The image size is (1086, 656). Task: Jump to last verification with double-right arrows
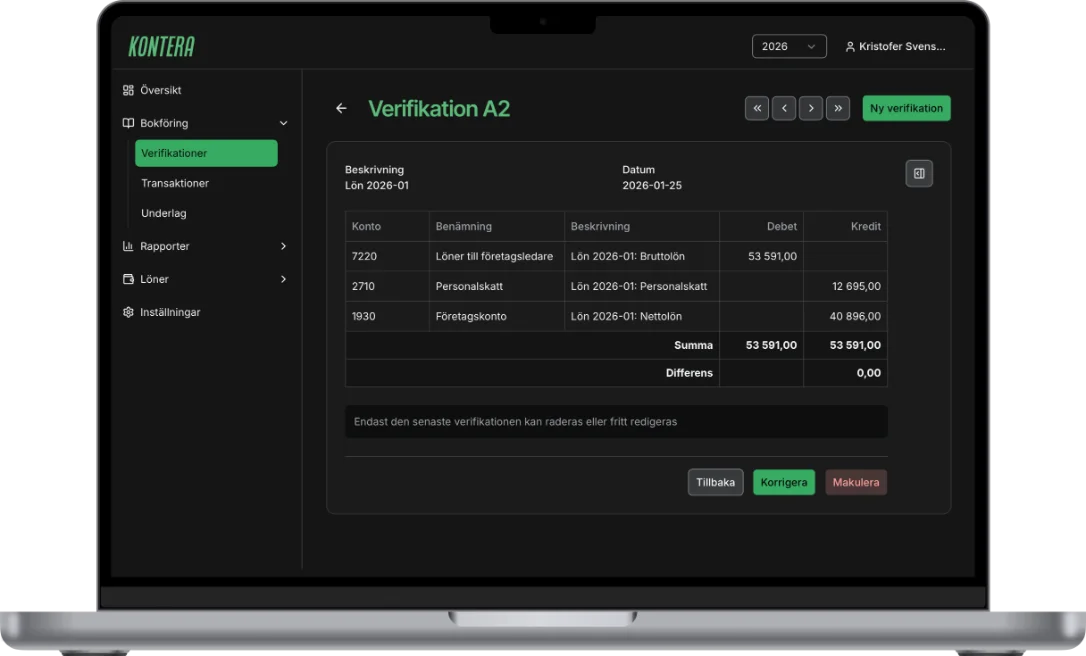coord(838,108)
